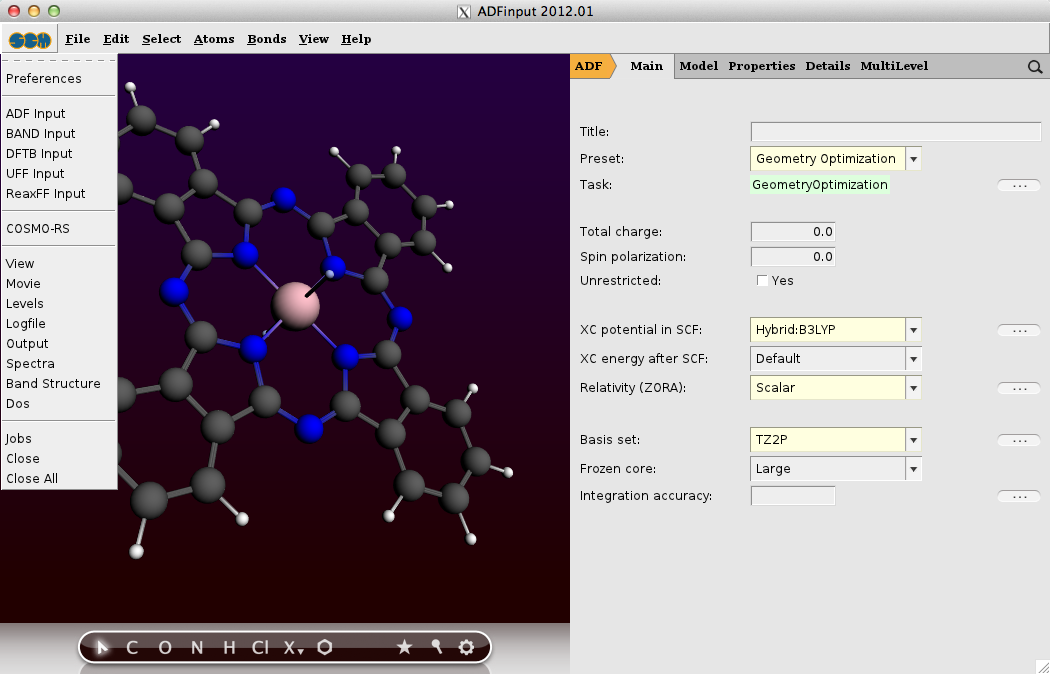Screen dimensions: 1050x674
Task: Switch to the Properties tab
Action: (x=761, y=66)
